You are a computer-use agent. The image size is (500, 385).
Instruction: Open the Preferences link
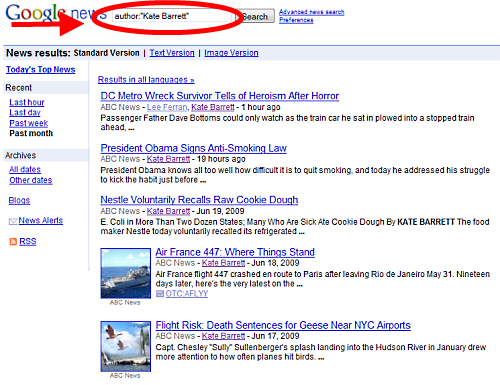click(296, 20)
